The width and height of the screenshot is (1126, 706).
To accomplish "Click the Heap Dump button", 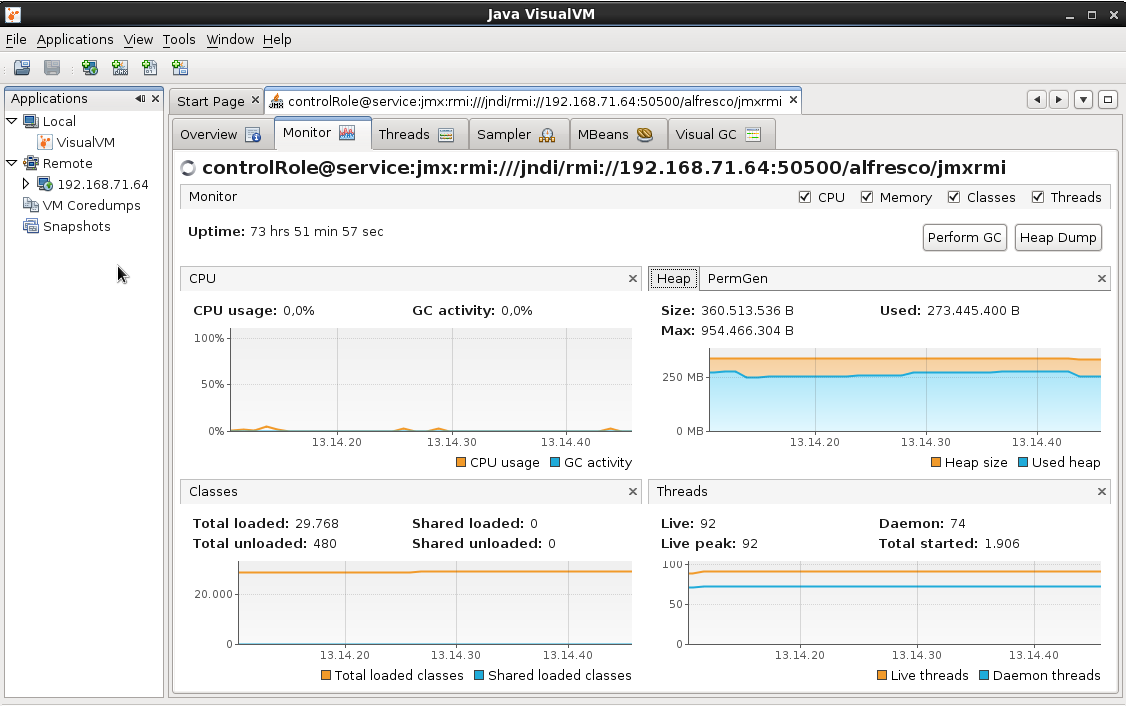I will pyautogui.click(x=1058, y=238).
